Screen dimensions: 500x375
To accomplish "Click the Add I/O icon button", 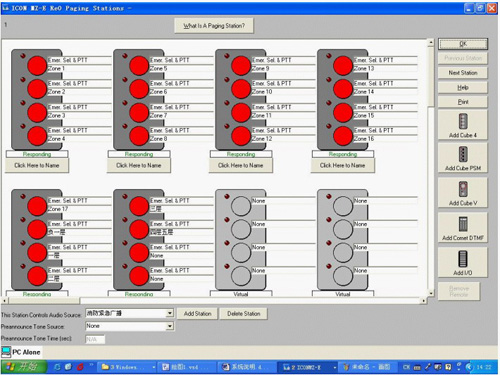I will point(463,263).
